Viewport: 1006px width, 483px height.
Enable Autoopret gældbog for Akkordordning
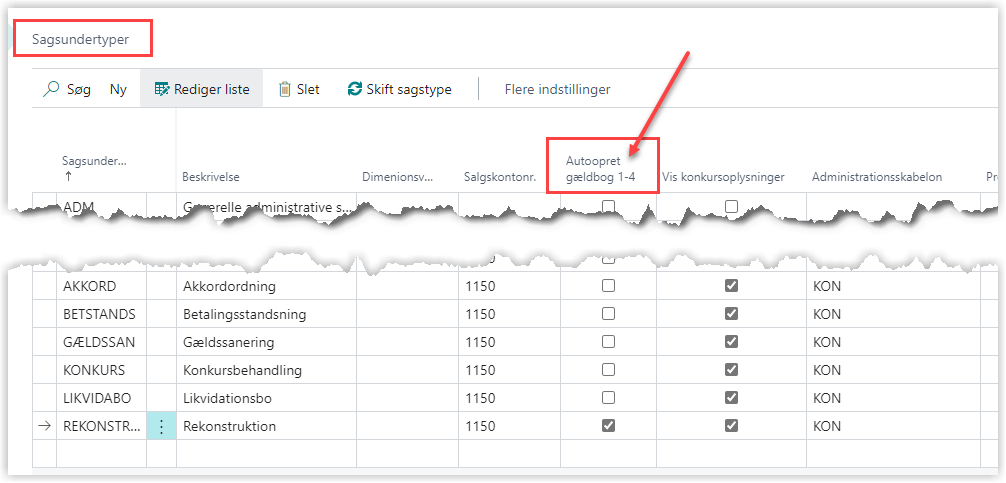click(608, 286)
